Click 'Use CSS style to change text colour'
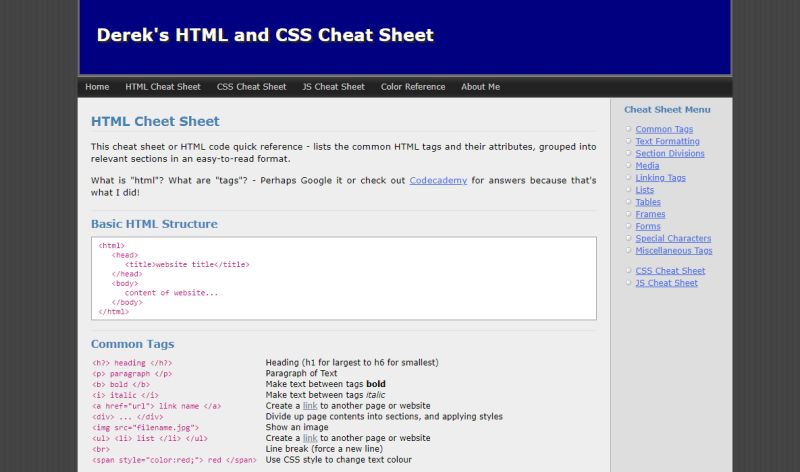This screenshot has width=800, height=472. point(338,459)
